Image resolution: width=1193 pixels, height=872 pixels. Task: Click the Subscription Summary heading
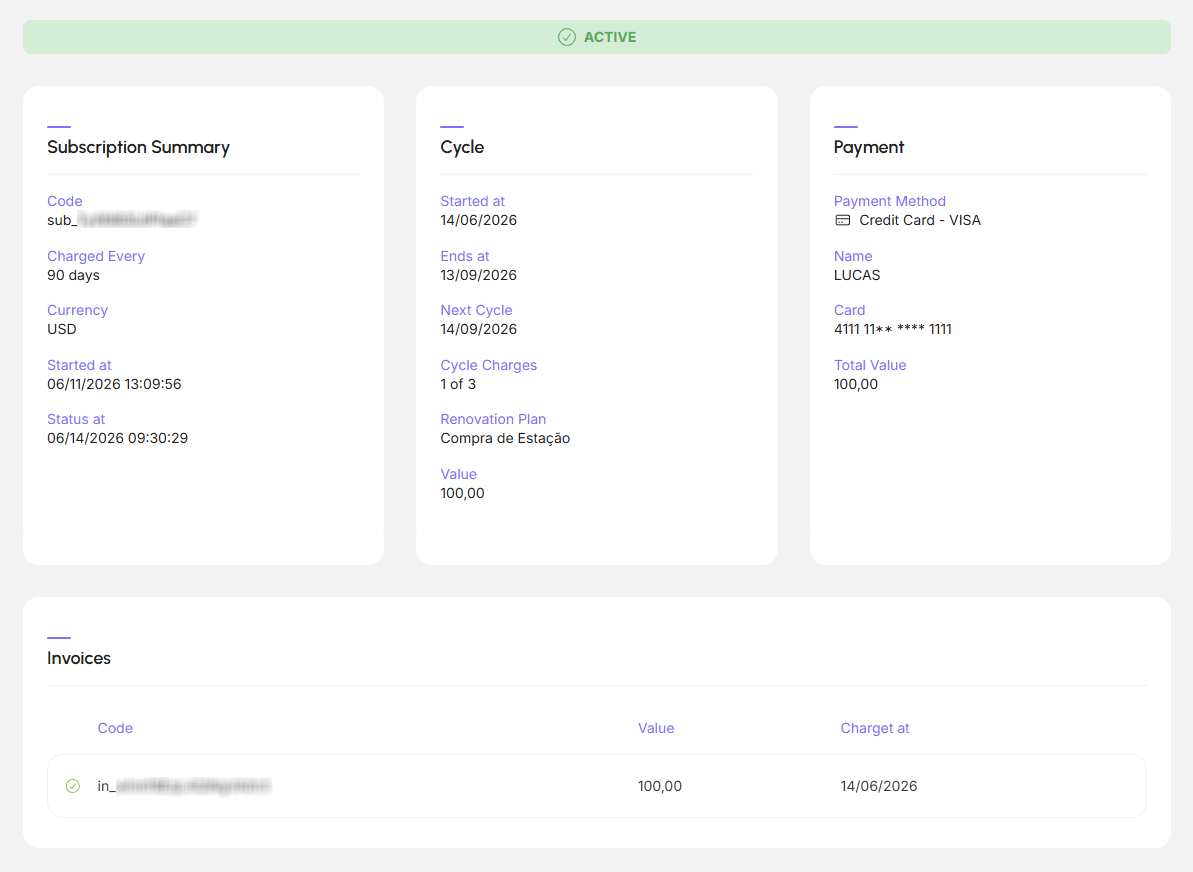[x=138, y=147]
